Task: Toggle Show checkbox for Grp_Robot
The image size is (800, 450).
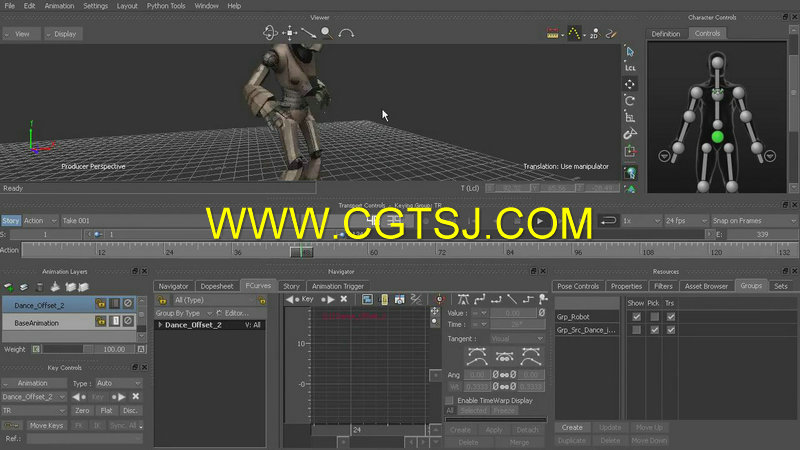Action: pos(636,317)
